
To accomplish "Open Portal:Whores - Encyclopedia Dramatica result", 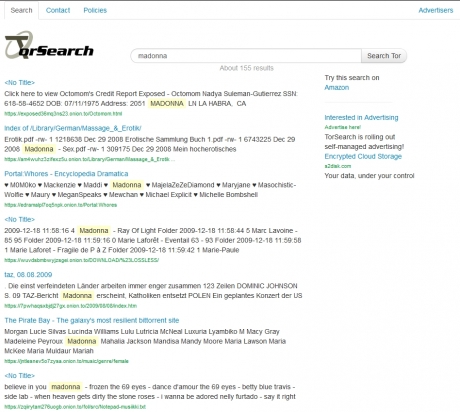I will [66, 174].
